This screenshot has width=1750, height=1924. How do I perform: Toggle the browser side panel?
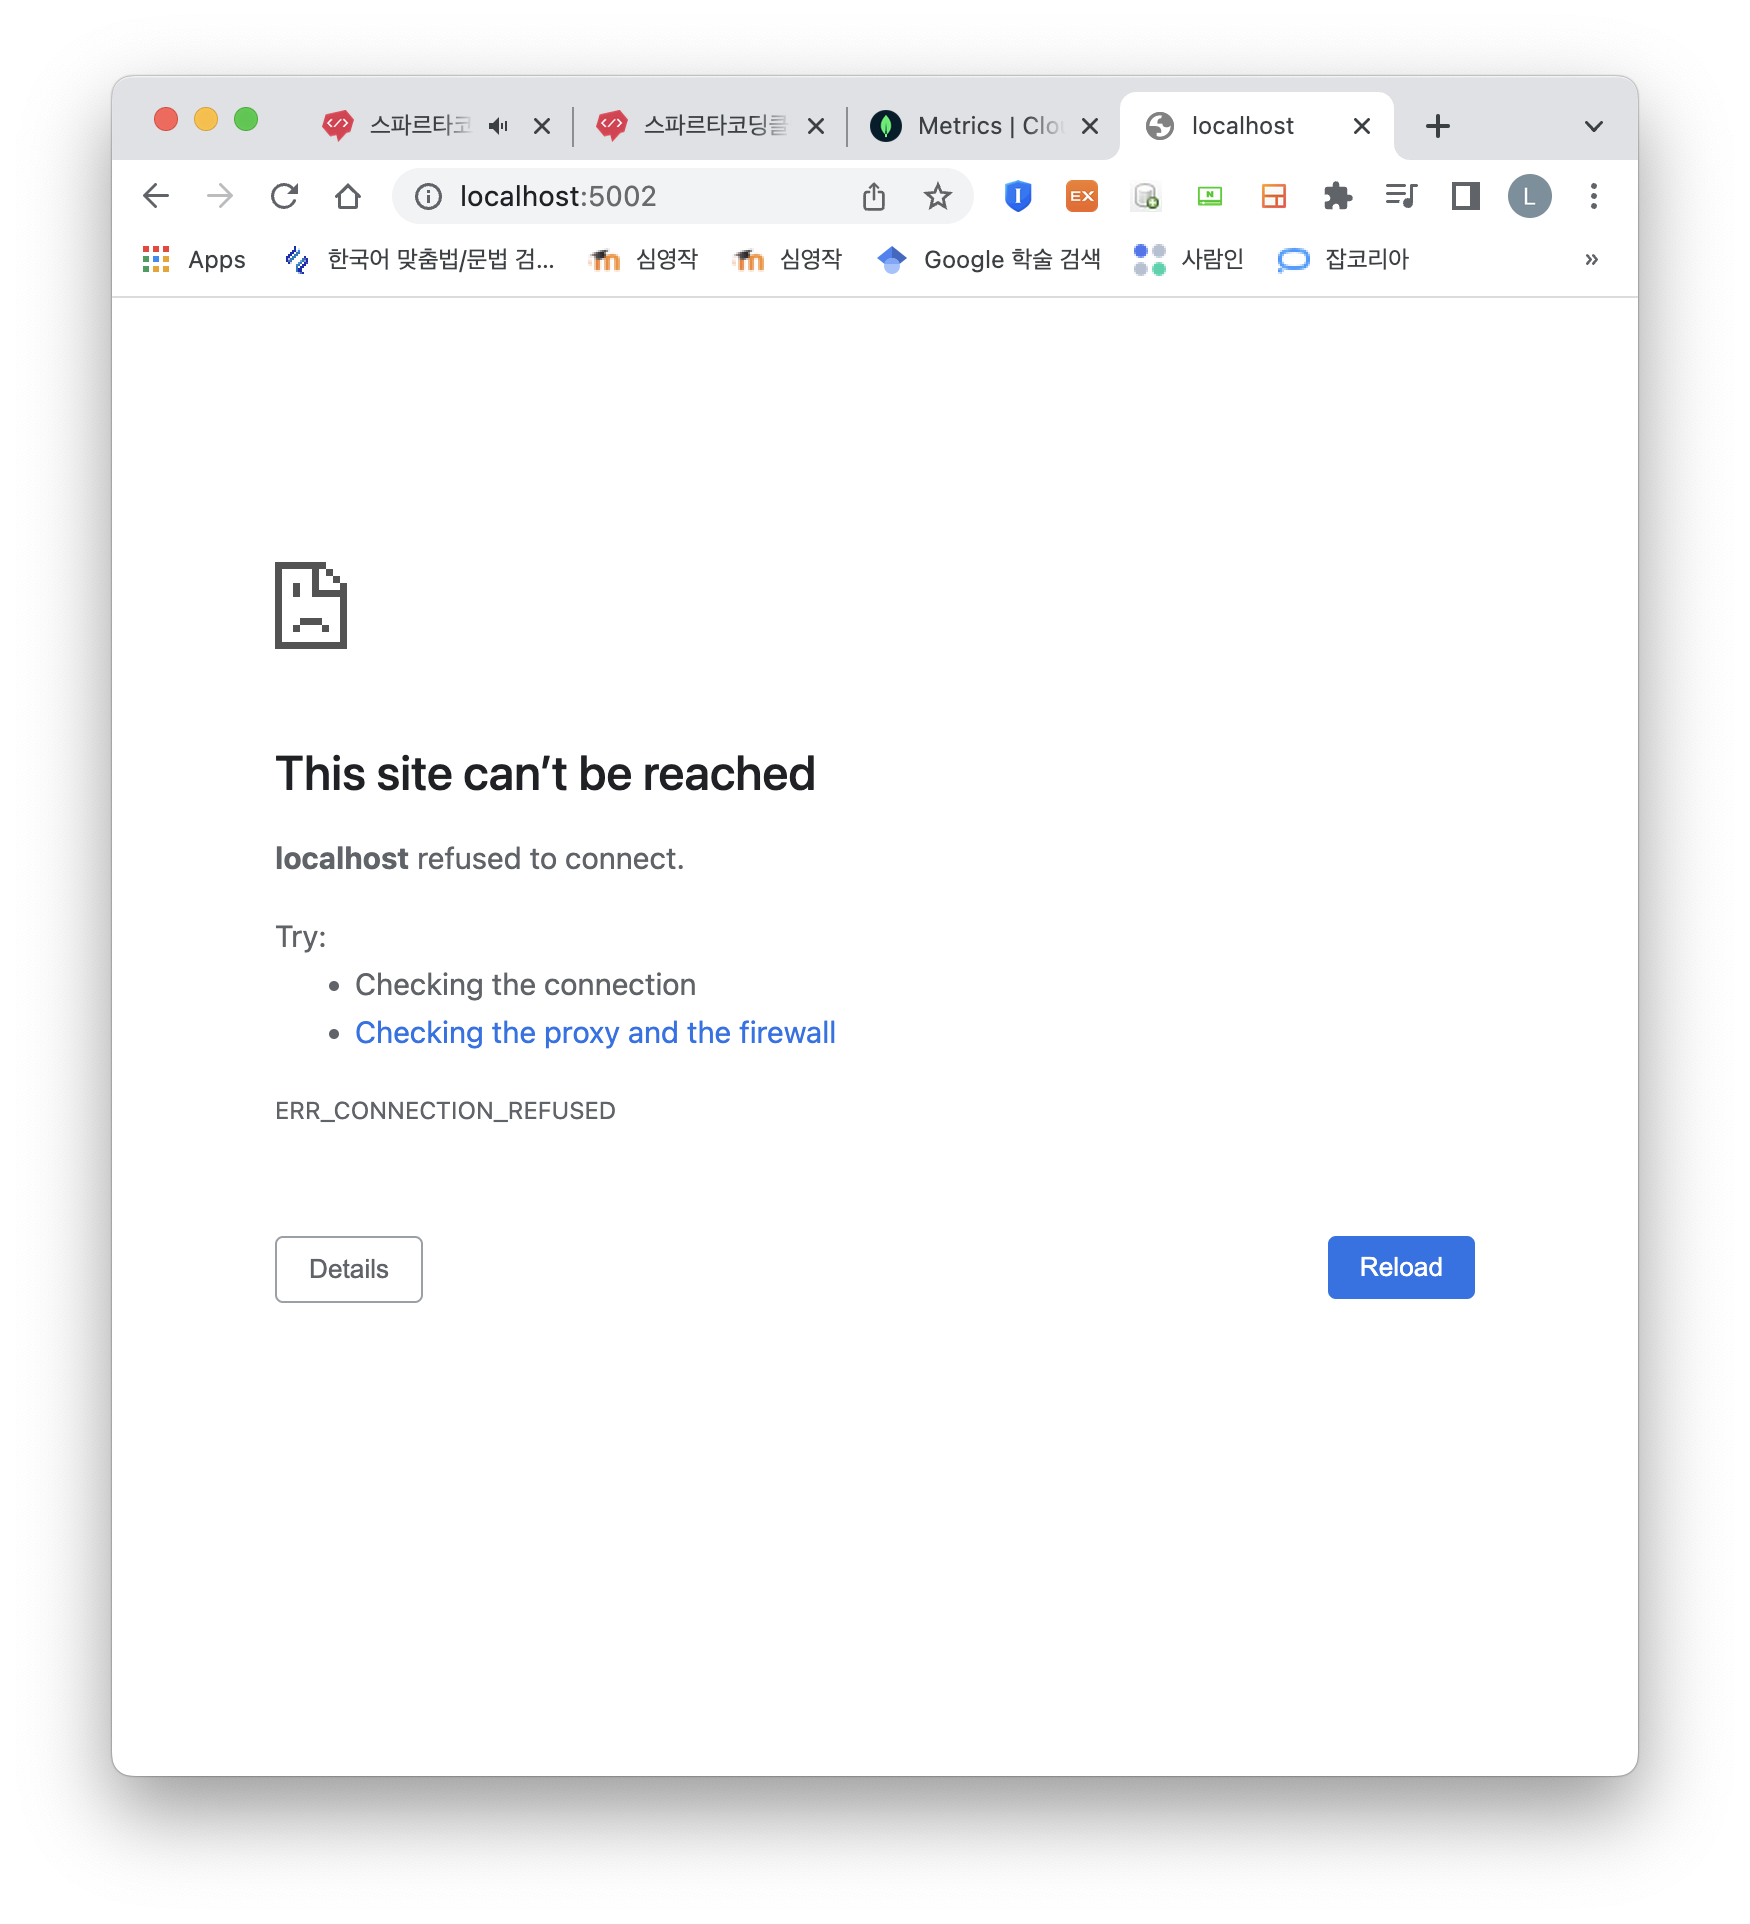pyautogui.click(x=1466, y=196)
